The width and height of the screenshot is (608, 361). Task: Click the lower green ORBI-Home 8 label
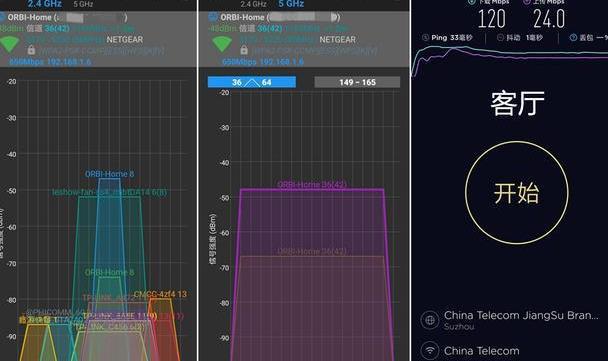click(109, 273)
